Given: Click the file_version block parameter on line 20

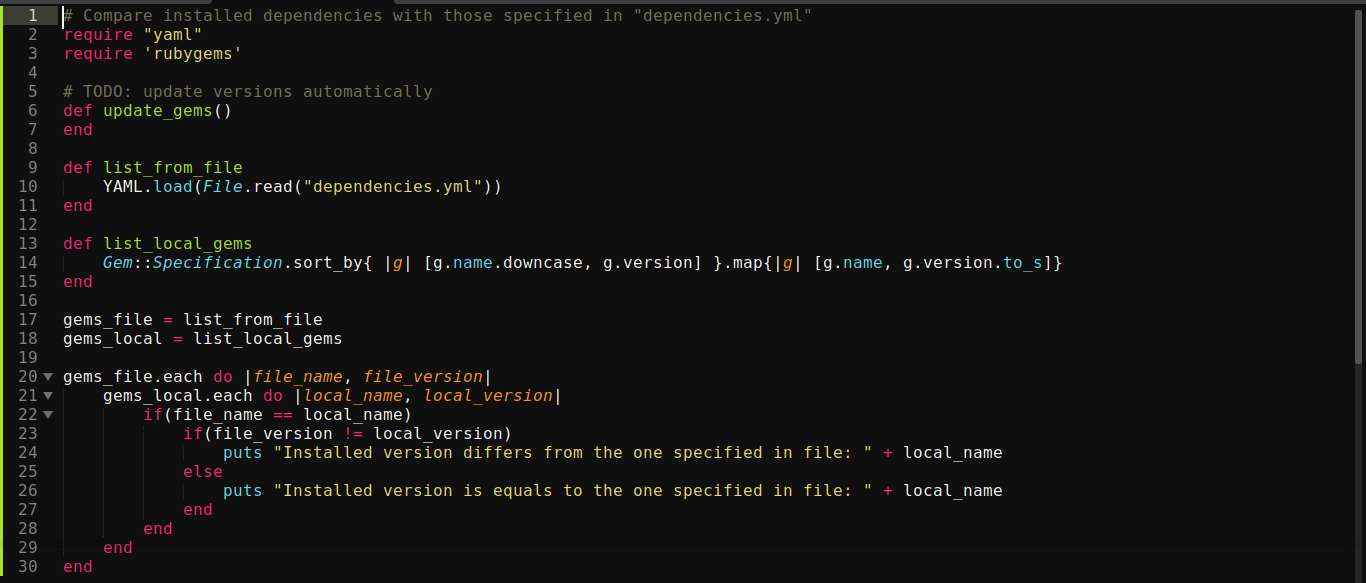Looking at the screenshot, I should point(422,377).
